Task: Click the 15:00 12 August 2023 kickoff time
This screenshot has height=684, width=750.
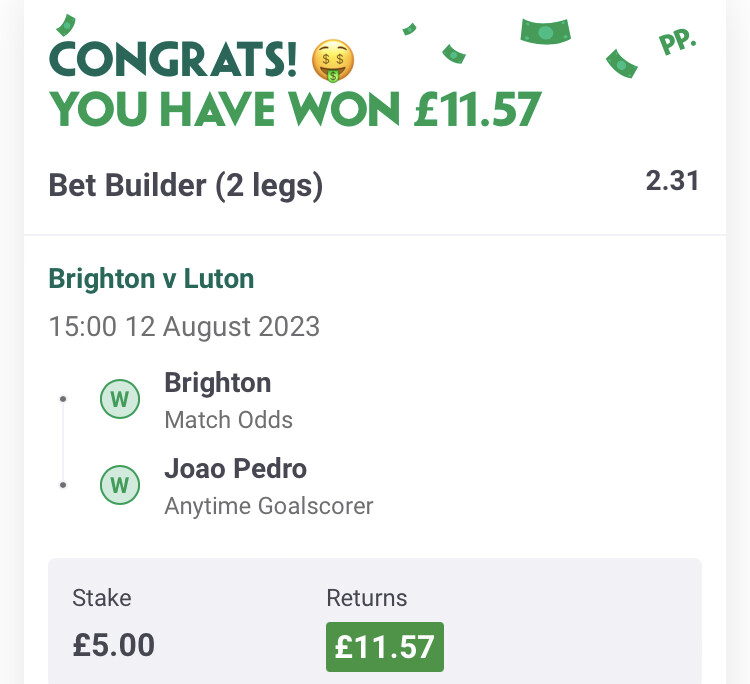Action: (184, 327)
